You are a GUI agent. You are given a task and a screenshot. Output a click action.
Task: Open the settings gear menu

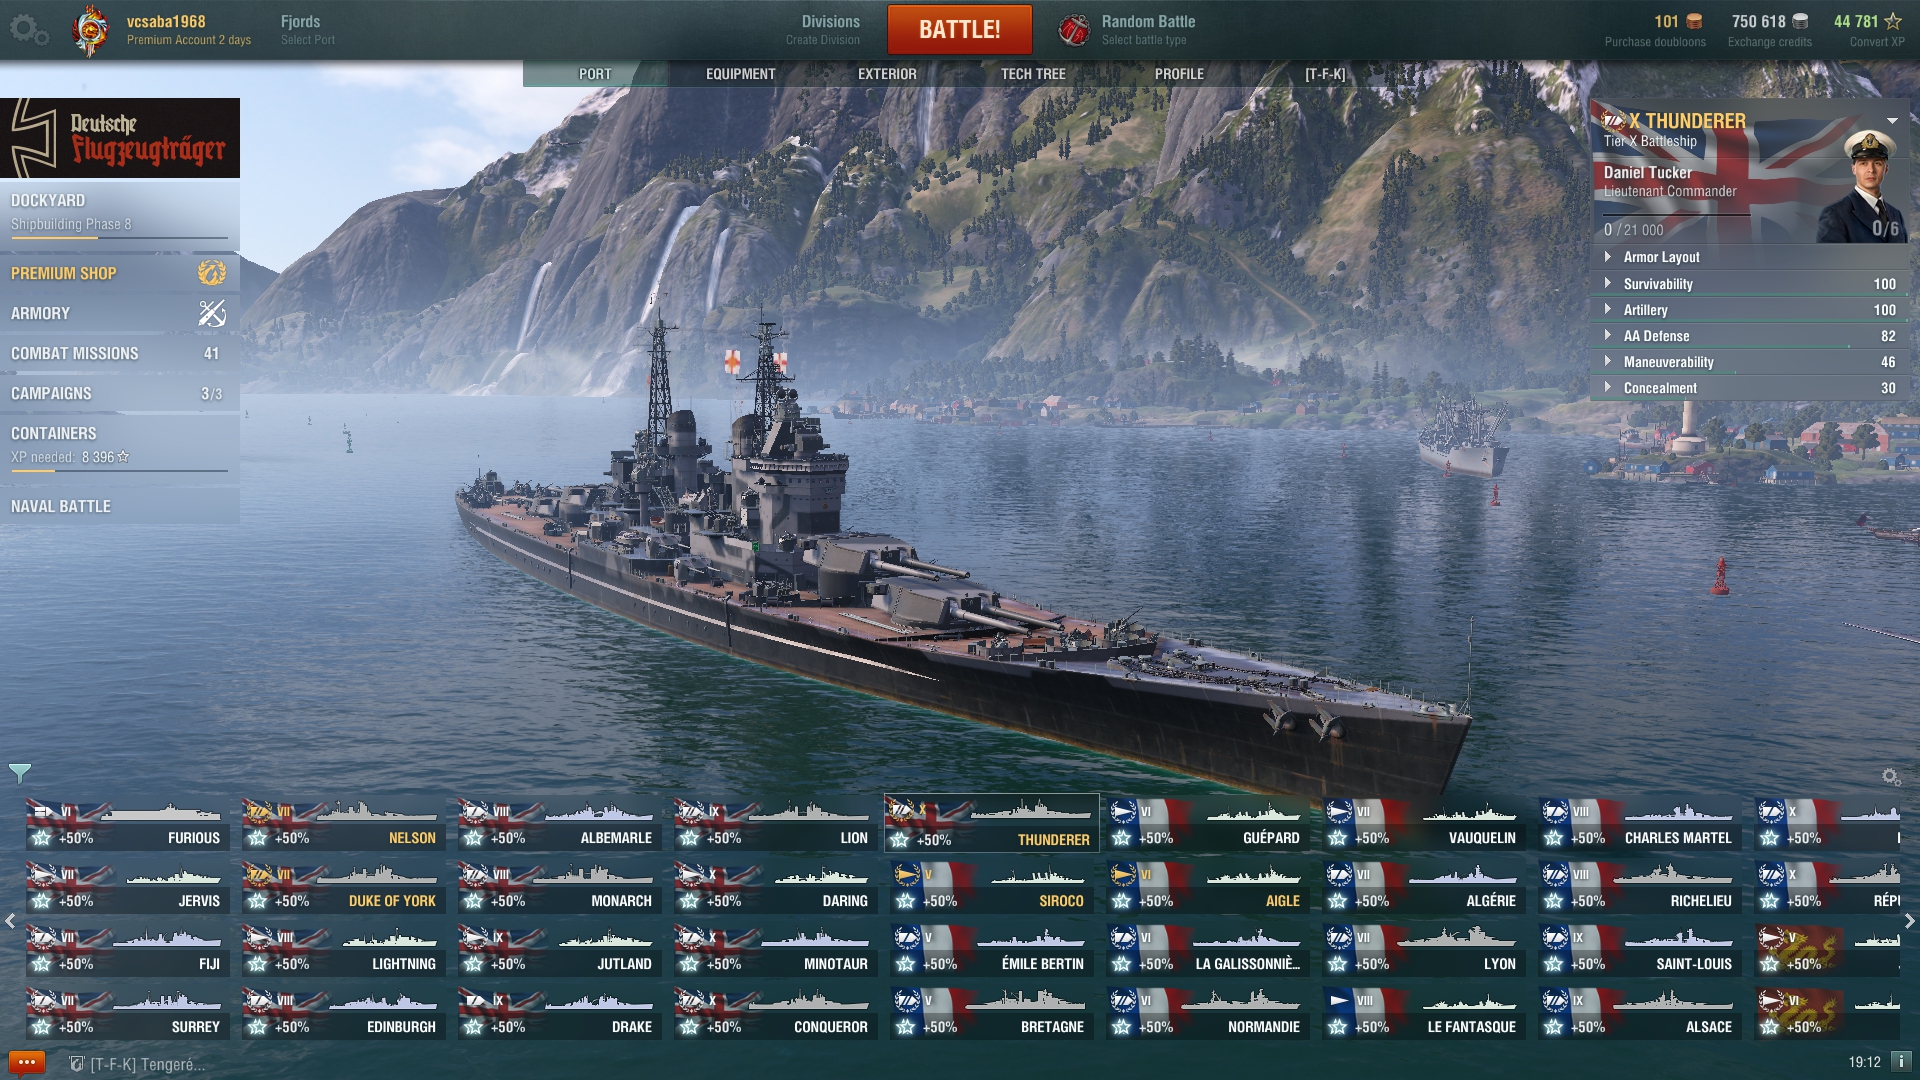tap(28, 30)
